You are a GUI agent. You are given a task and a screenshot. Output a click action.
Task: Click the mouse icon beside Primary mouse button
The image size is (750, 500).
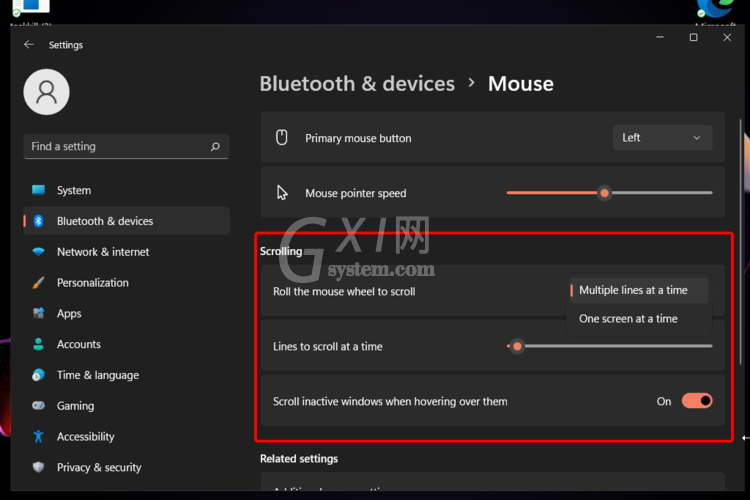tap(282, 137)
